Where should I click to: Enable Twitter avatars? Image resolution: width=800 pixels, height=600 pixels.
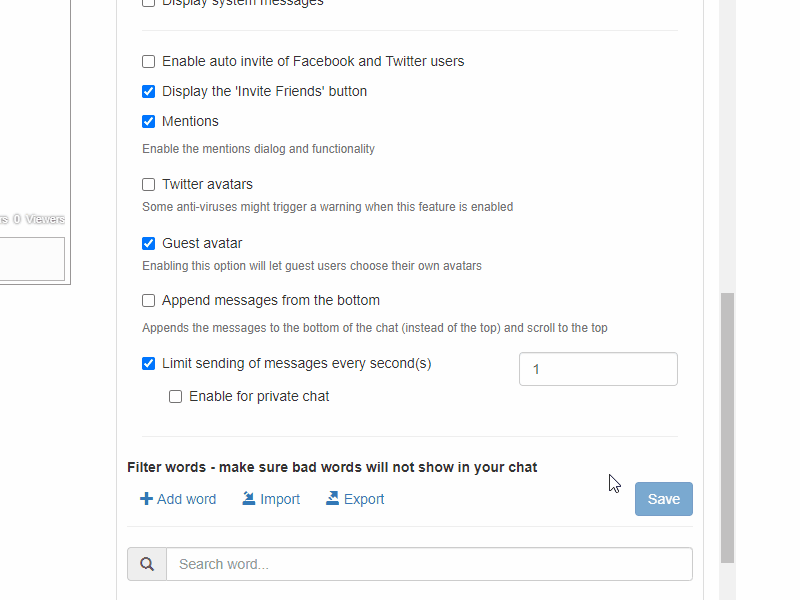click(148, 184)
